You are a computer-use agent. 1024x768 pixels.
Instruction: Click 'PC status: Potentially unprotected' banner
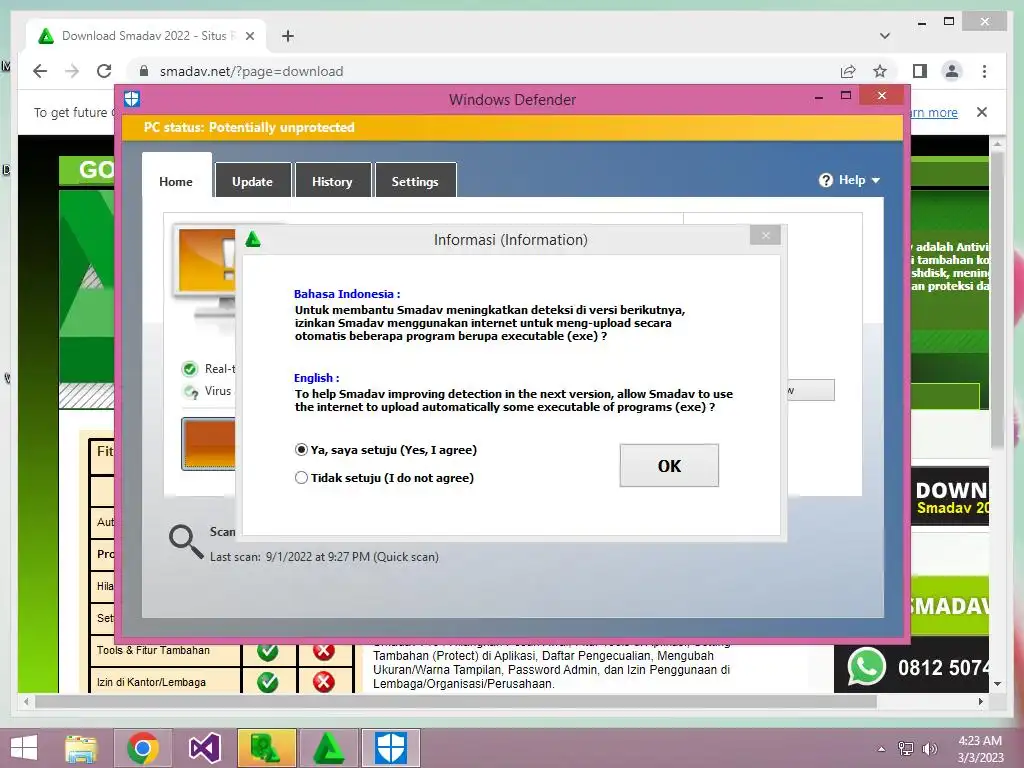[512, 127]
